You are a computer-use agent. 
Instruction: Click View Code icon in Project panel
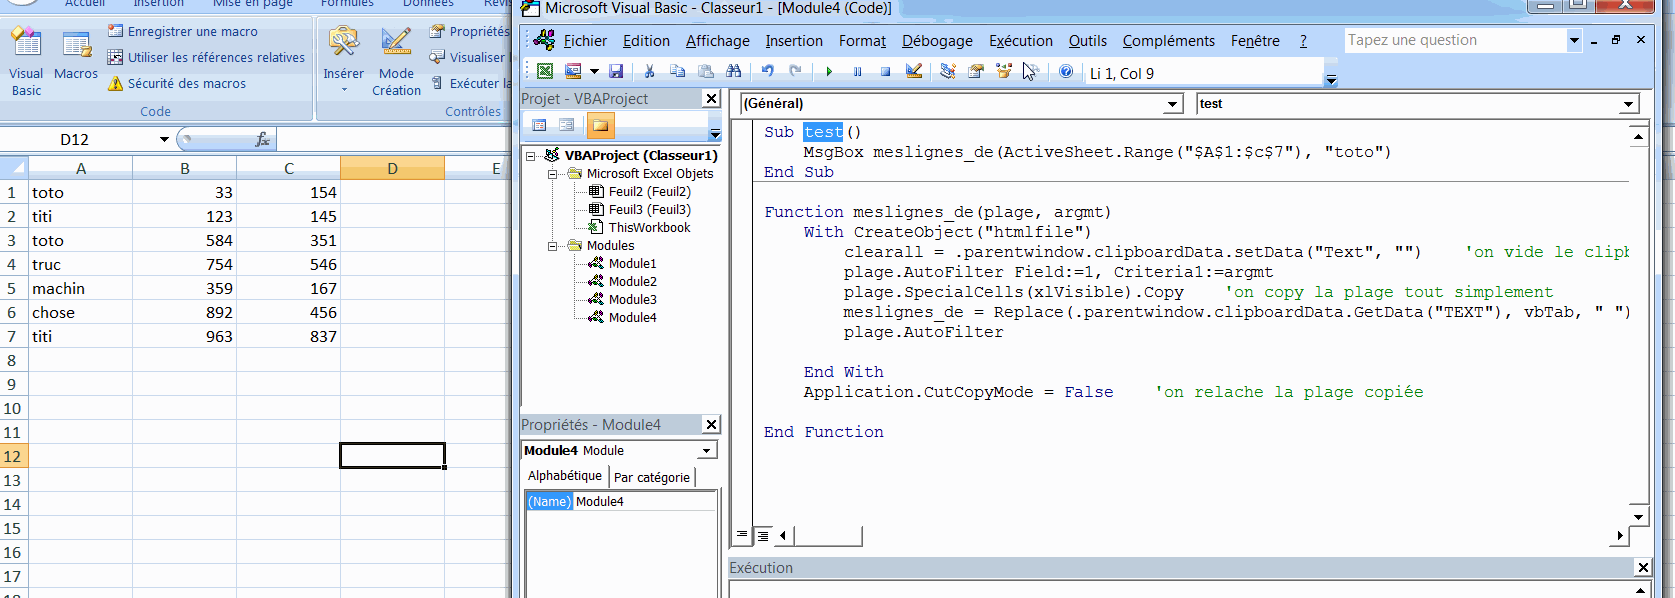pyautogui.click(x=540, y=125)
